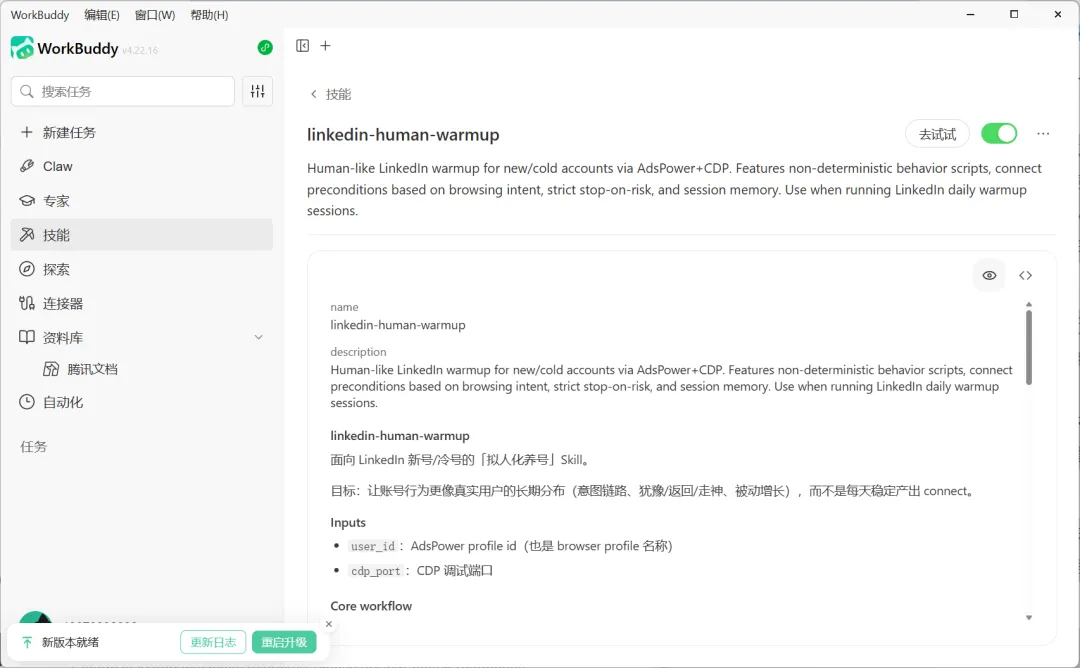1080x668 pixels.
Task: Open the 连接器 connectors section
Action: click(142, 304)
